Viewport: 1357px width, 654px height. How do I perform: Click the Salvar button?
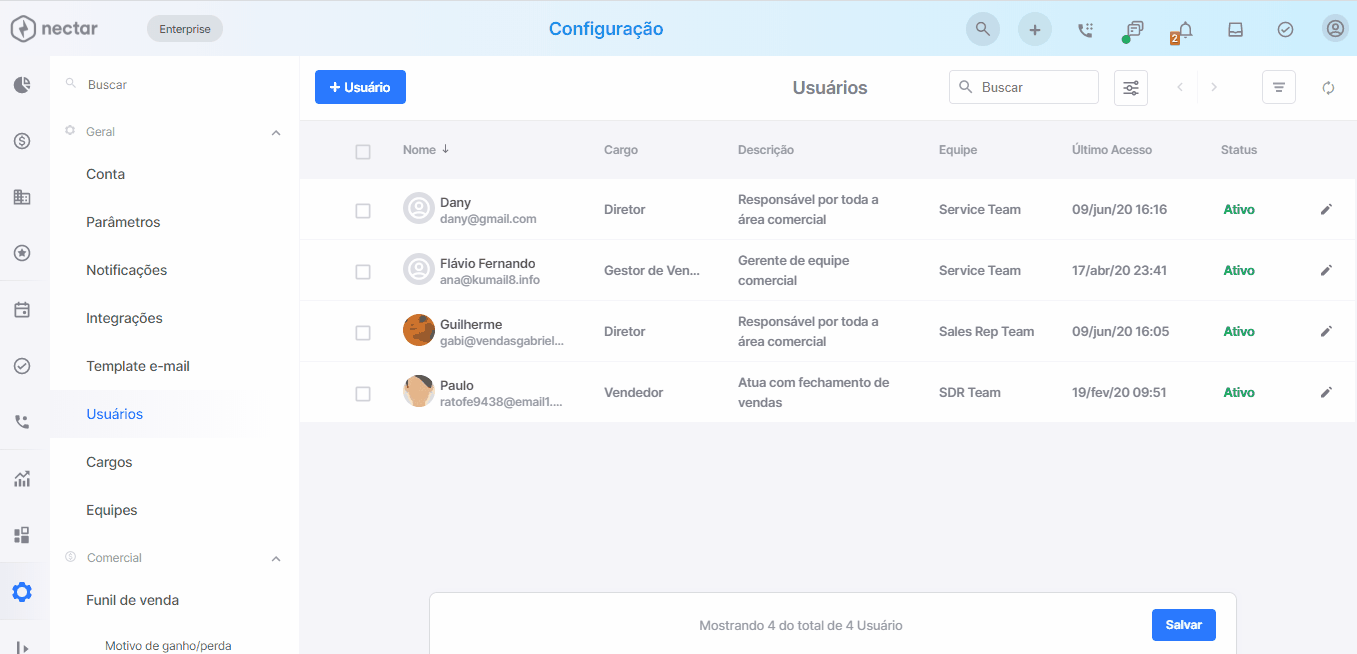pos(1184,625)
